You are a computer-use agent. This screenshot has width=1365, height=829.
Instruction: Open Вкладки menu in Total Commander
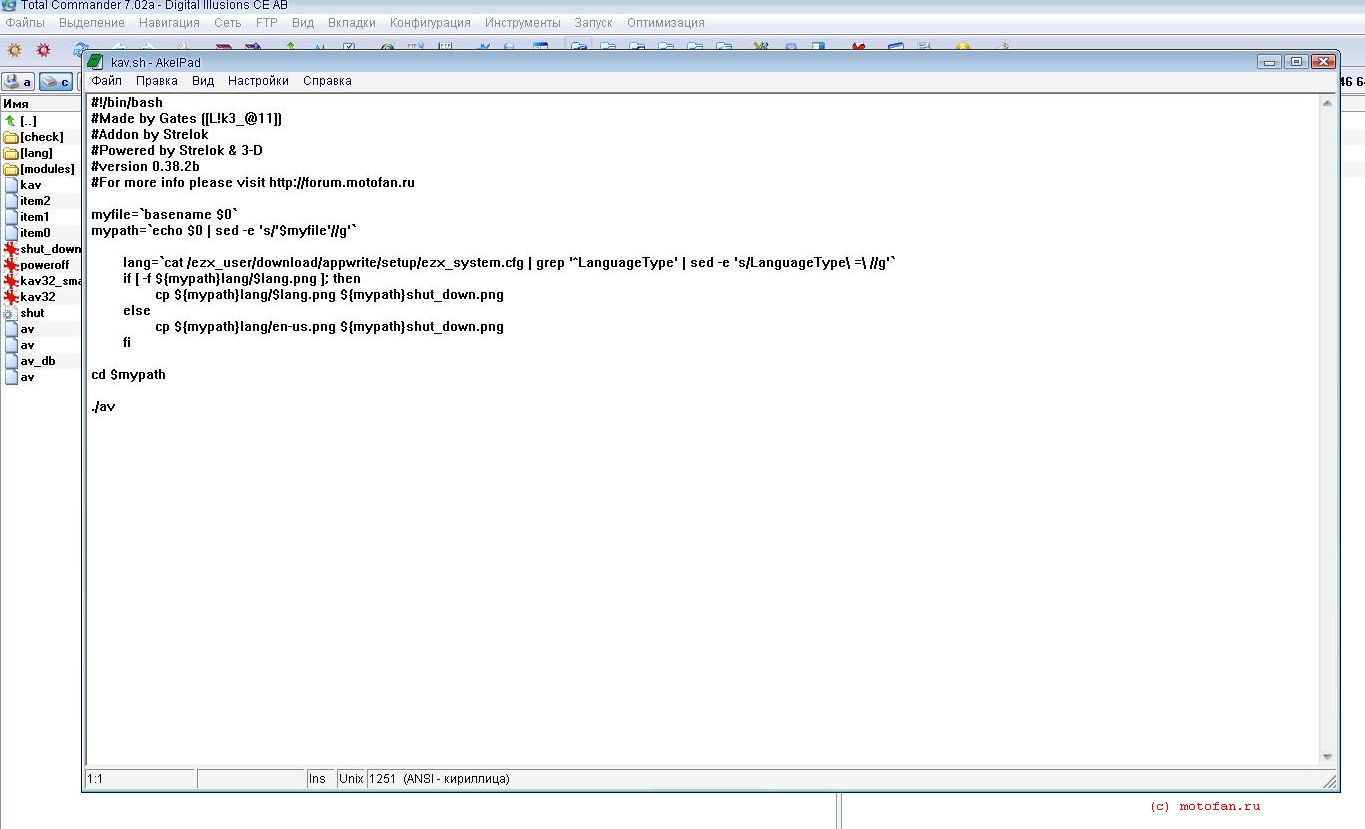(x=352, y=22)
